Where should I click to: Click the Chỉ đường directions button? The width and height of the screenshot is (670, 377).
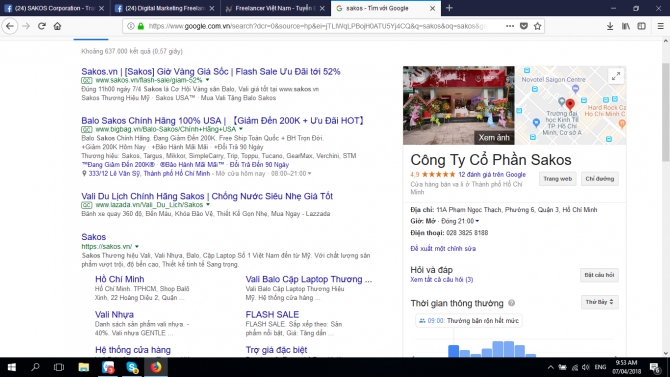pyautogui.click(x=599, y=179)
